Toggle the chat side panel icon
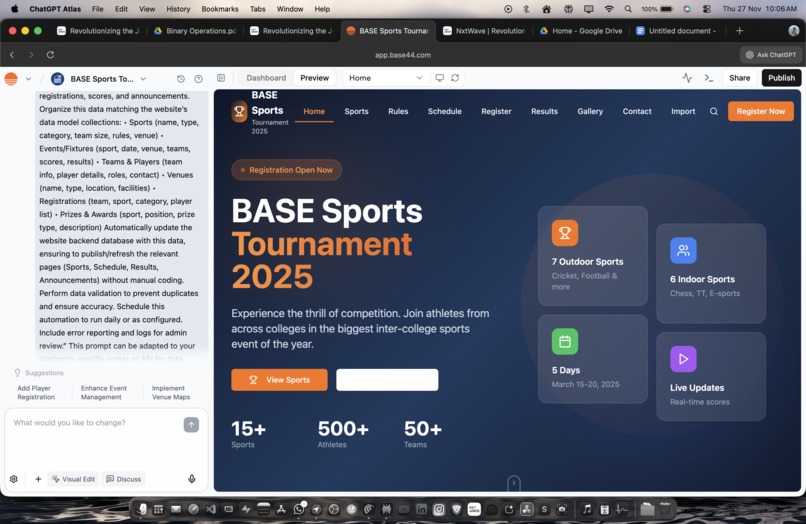The image size is (806, 524). (221, 78)
